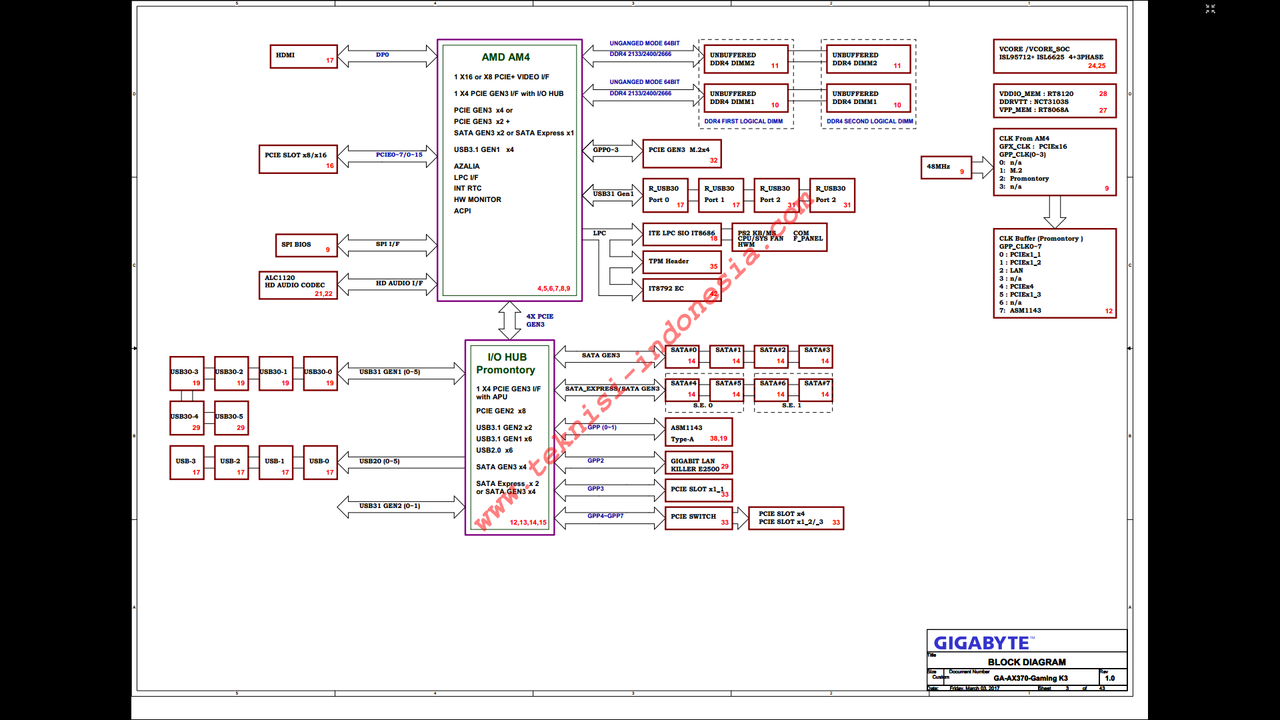Click the USB-0 block
1280x720 pixels.
(x=320, y=462)
